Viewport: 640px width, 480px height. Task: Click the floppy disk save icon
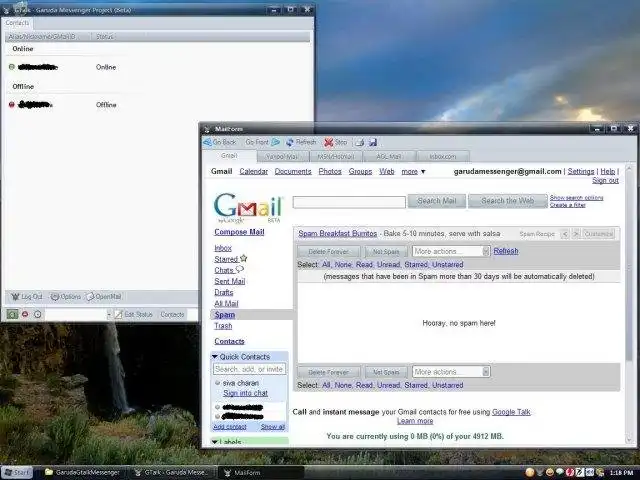pos(373,142)
